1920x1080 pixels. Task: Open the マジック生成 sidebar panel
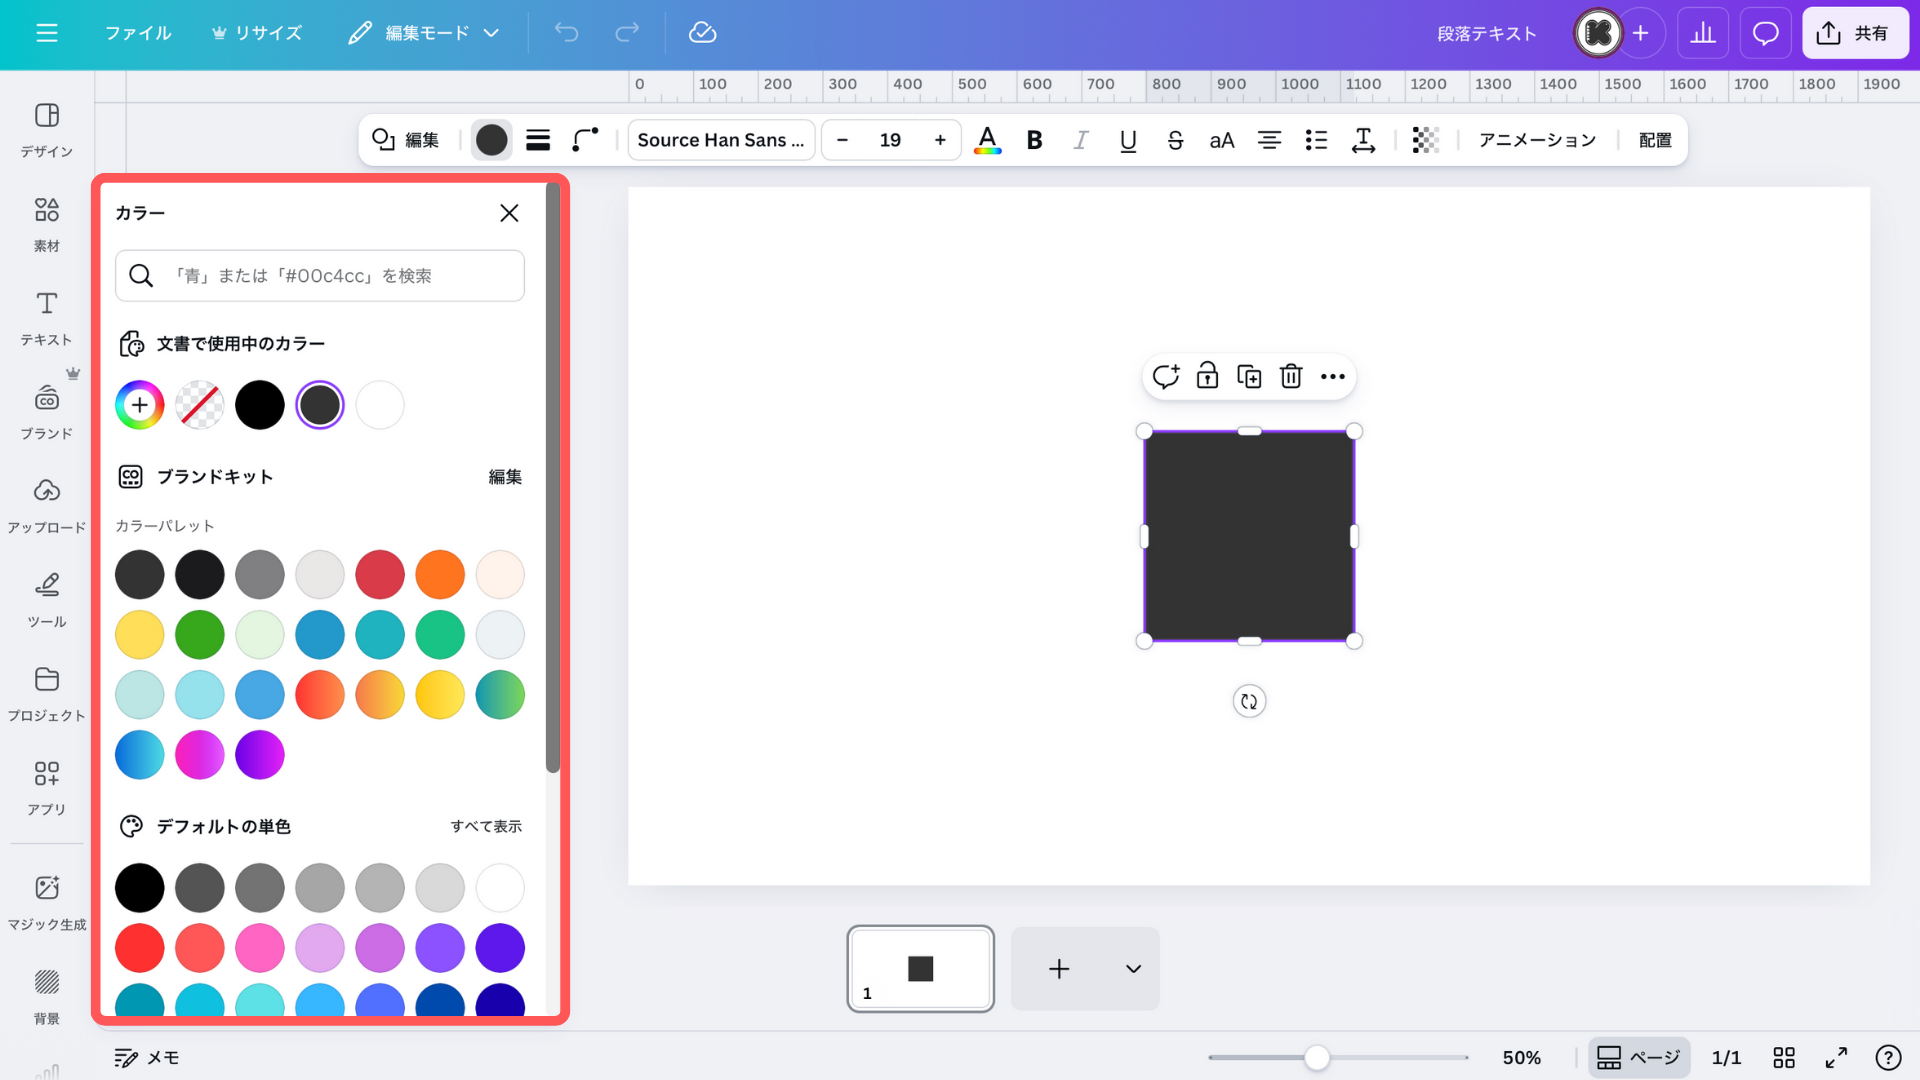pos(47,903)
